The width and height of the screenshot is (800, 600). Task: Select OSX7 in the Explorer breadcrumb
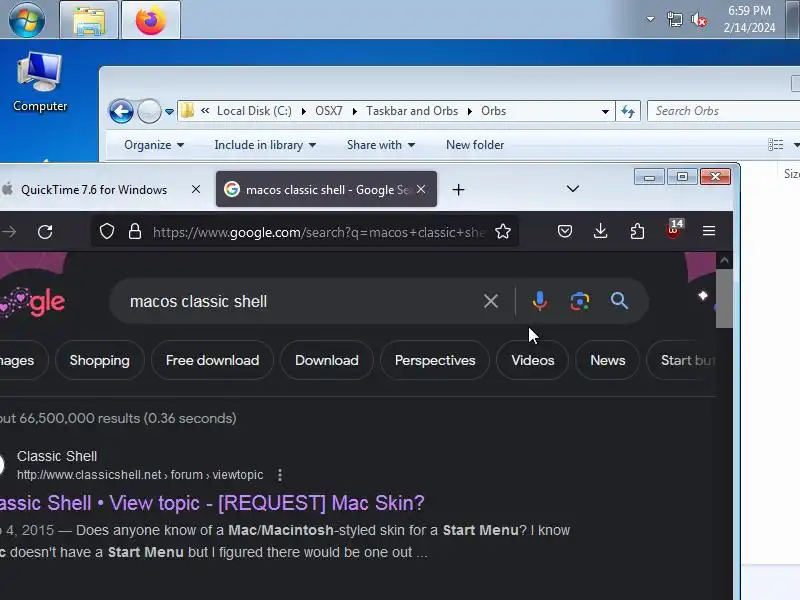[x=329, y=111]
